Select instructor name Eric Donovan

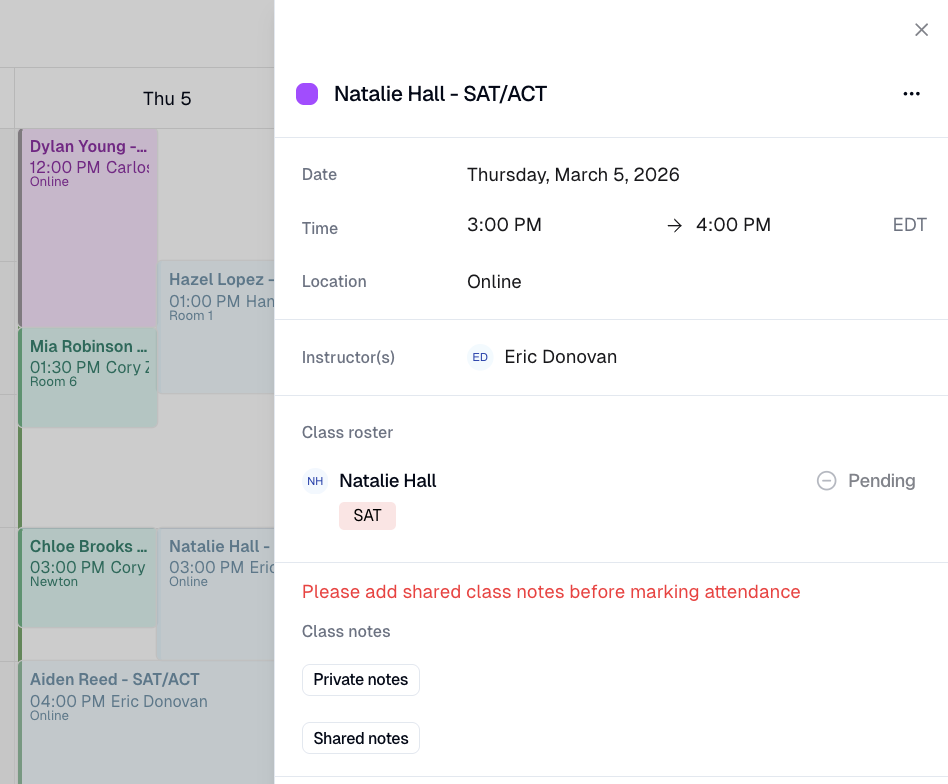pyautogui.click(x=560, y=357)
